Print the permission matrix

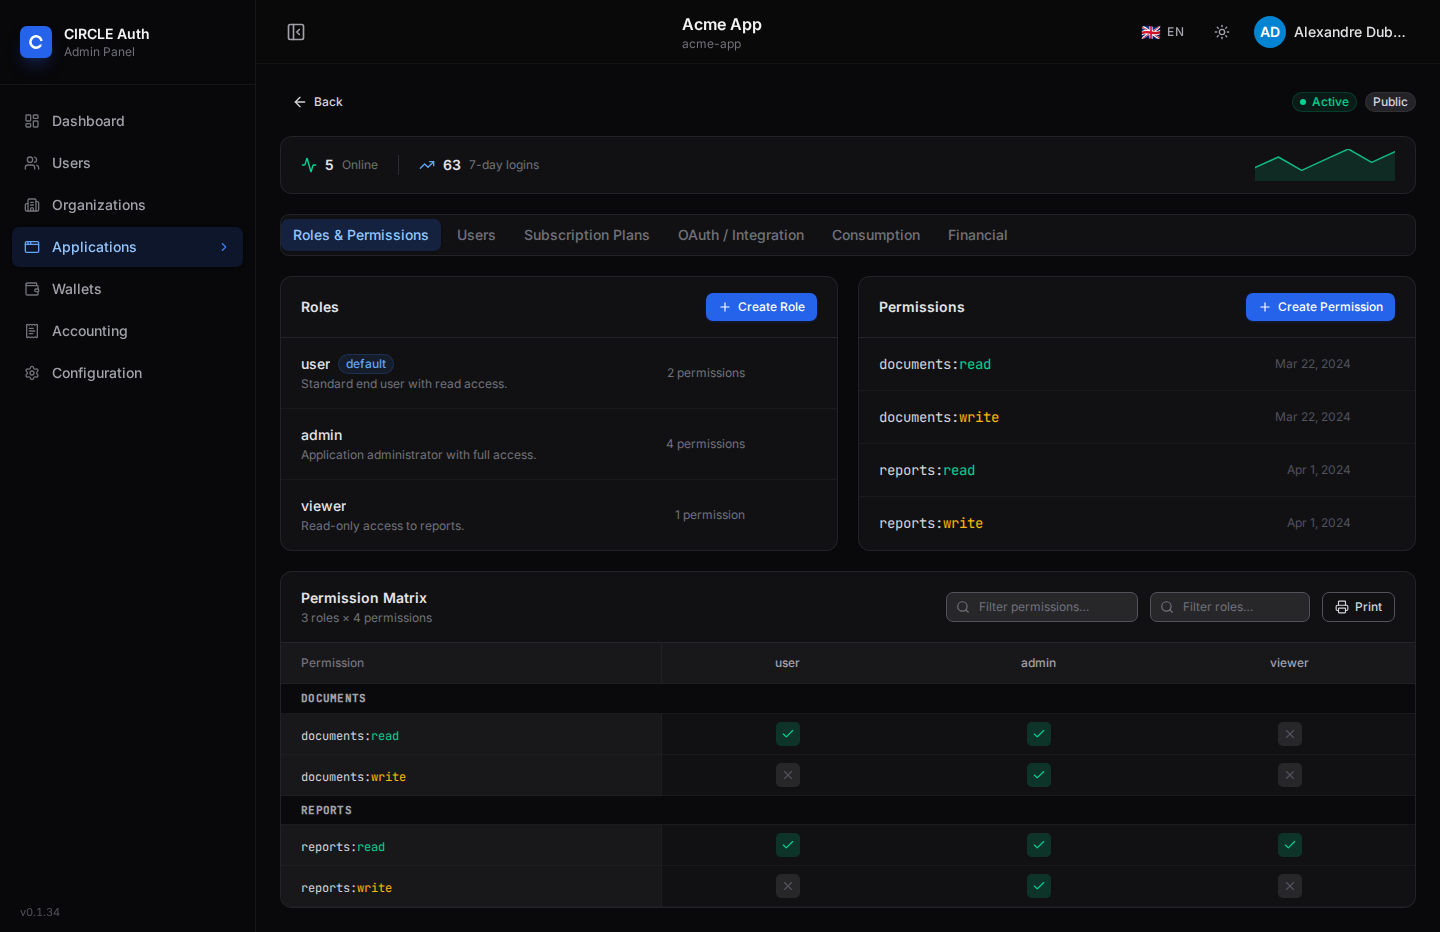tap(1358, 607)
